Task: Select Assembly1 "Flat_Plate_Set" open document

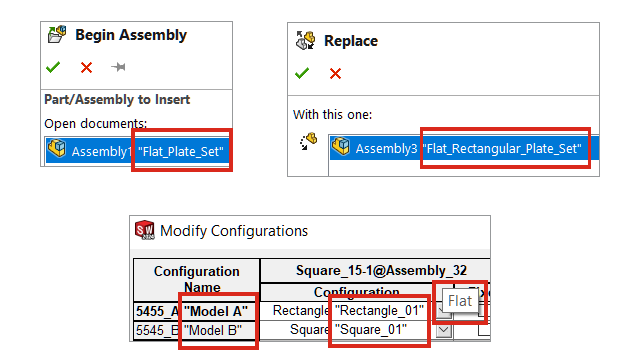Action: point(137,151)
